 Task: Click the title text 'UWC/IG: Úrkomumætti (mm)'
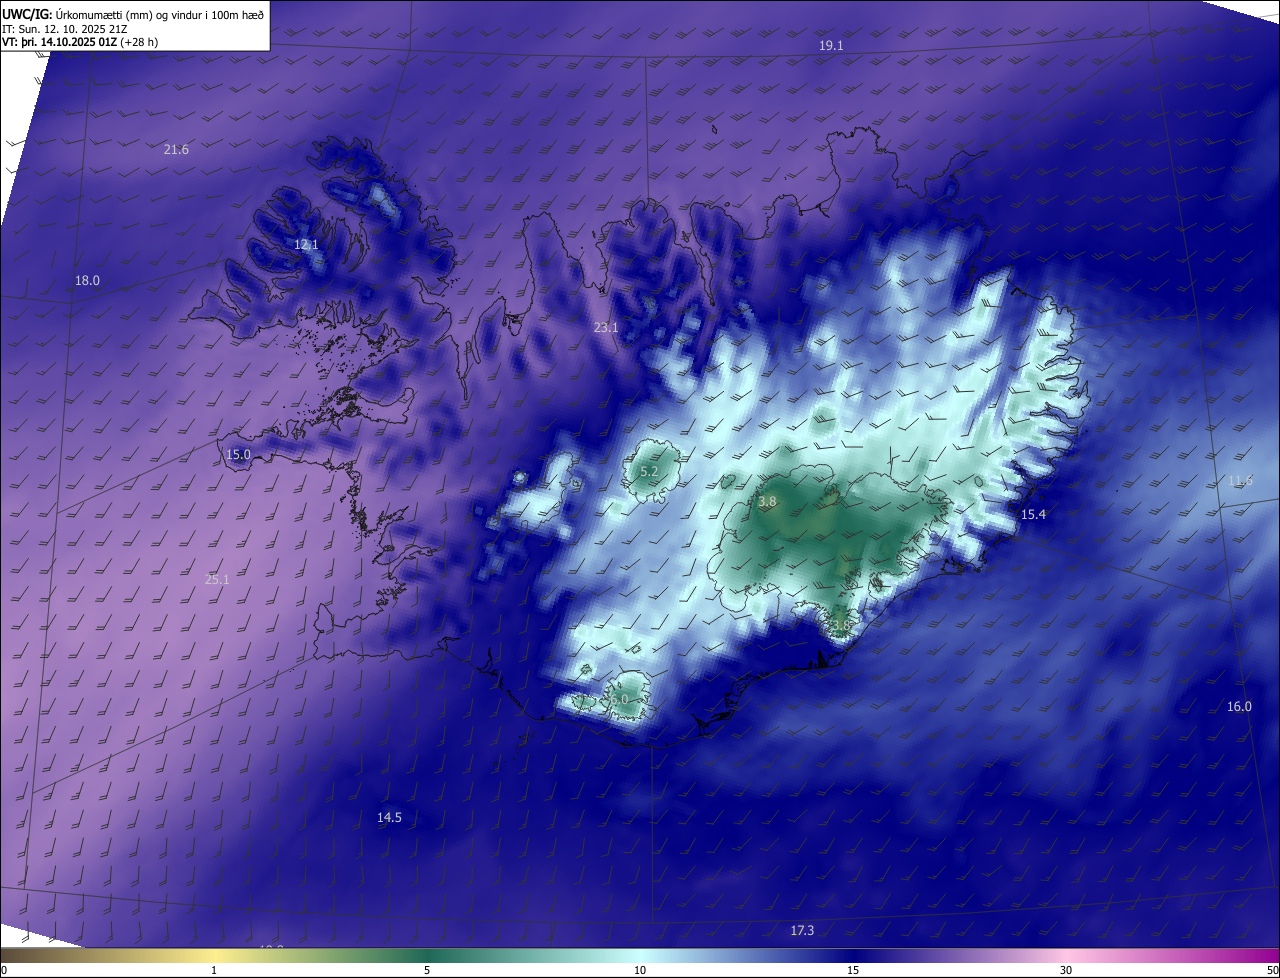pyautogui.click(x=78, y=14)
